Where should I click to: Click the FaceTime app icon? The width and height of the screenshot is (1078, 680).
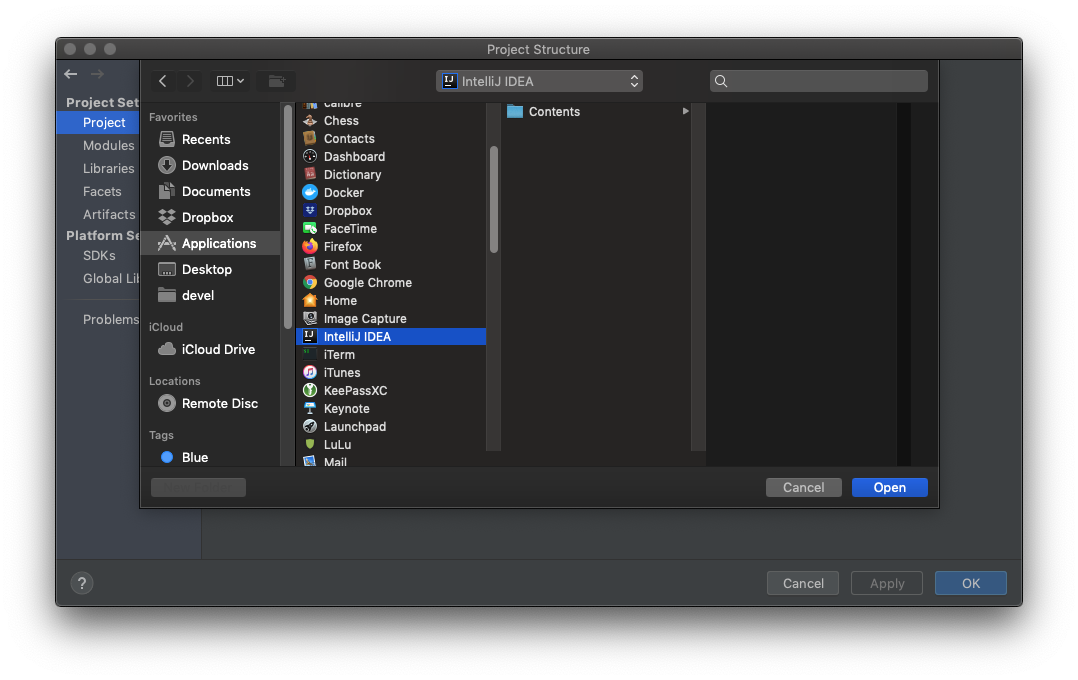coord(310,228)
